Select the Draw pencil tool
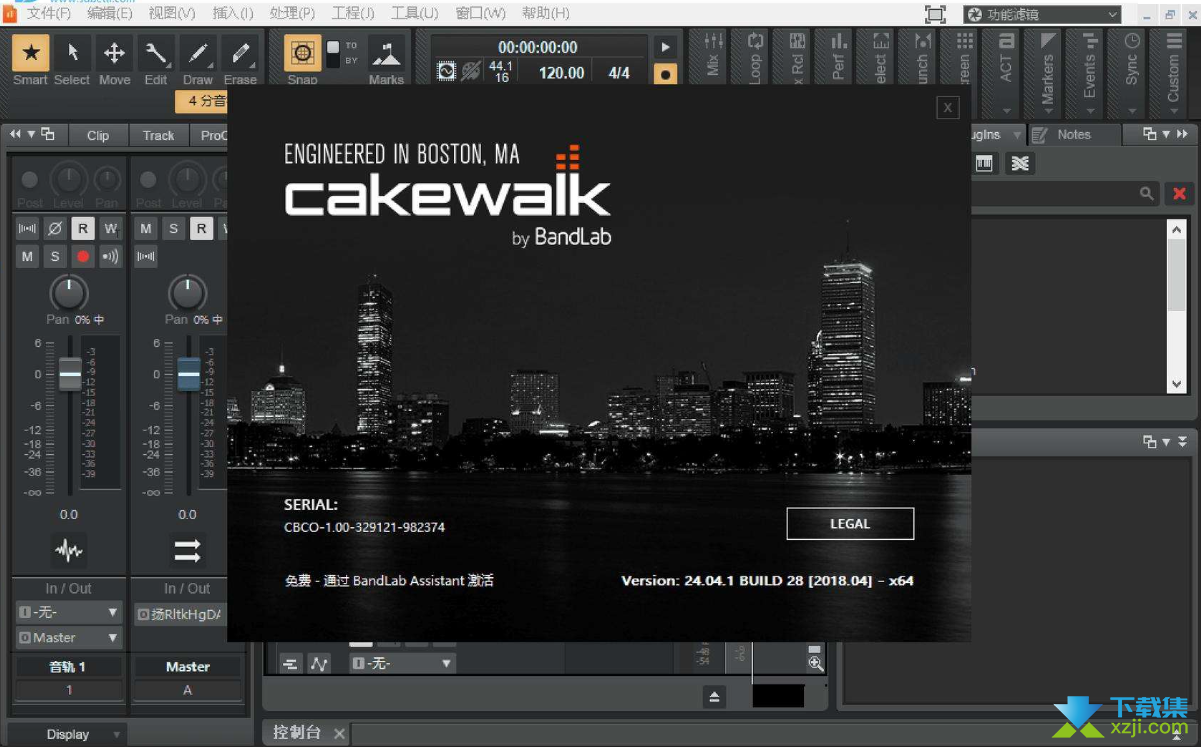 pyautogui.click(x=198, y=53)
